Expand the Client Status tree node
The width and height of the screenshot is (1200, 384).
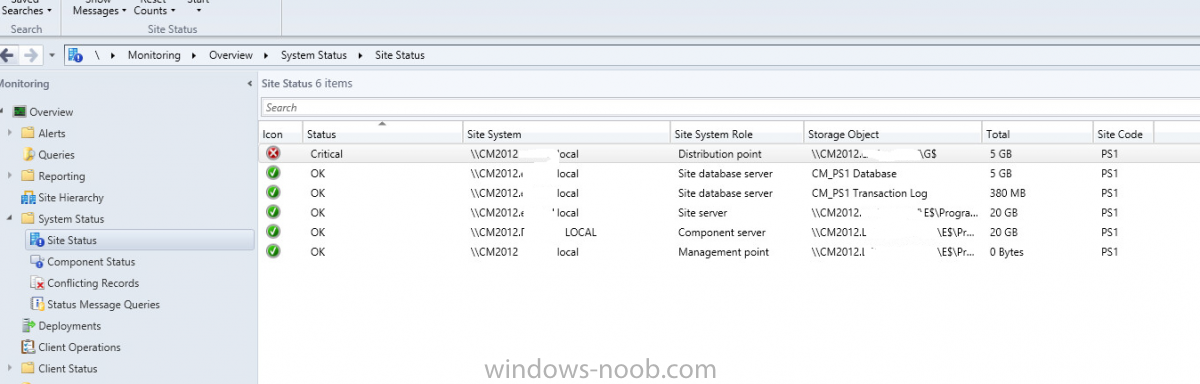(x=11, y=369)
